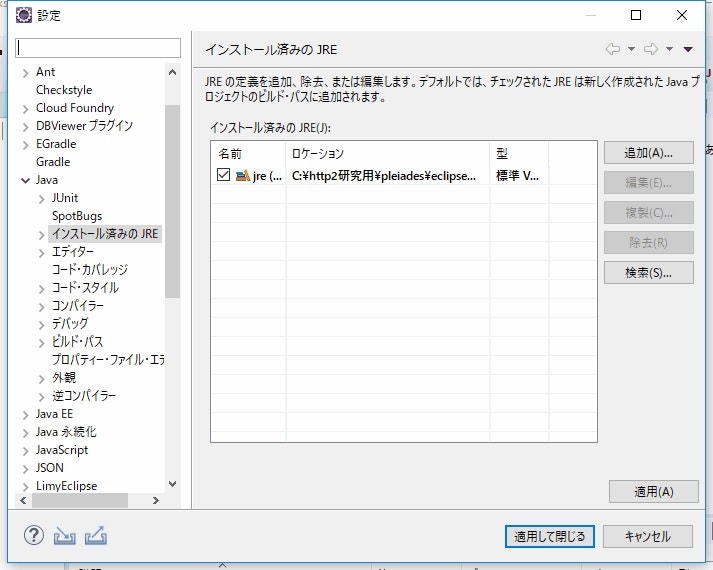
Task: Expand the Java 永続化 node
Action: [x=25, y=433]
